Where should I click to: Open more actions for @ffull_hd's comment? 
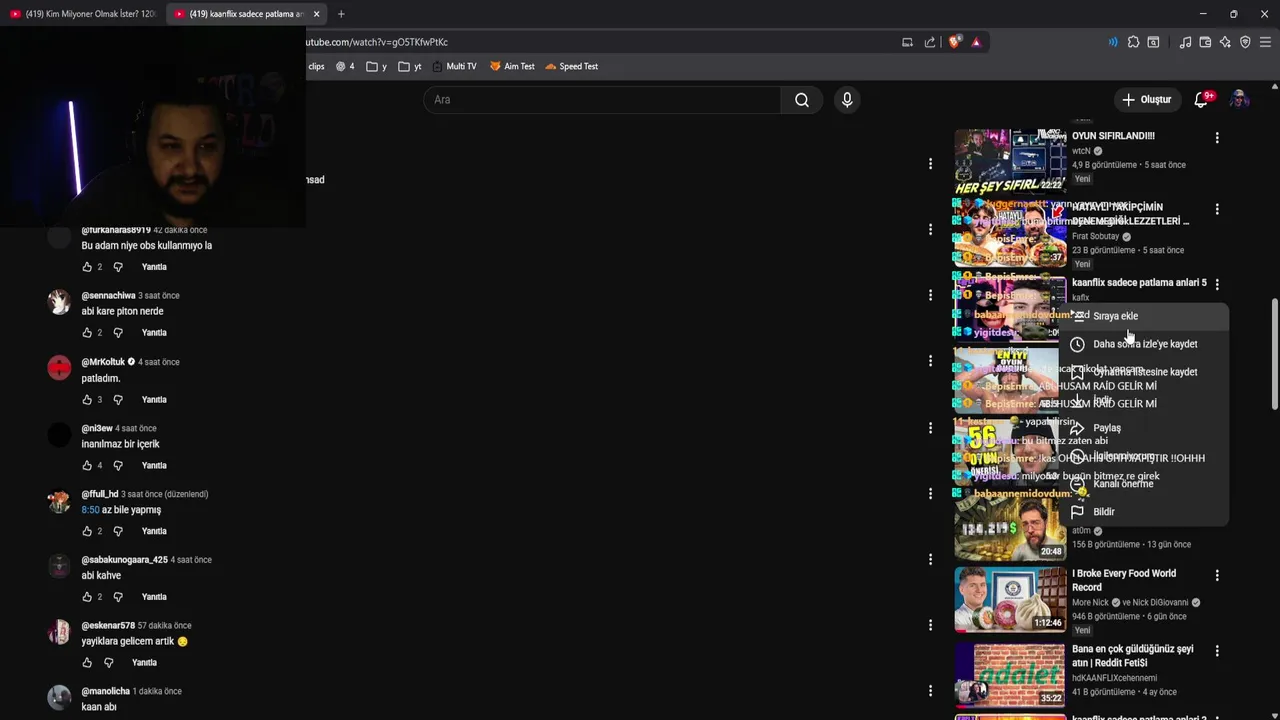point(930,493)
